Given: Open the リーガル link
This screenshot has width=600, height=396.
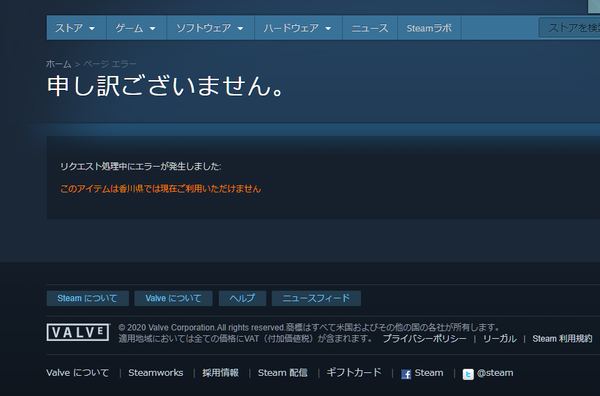Looking at the screenshot, I should pyautogui.click(x=499, y=339).
